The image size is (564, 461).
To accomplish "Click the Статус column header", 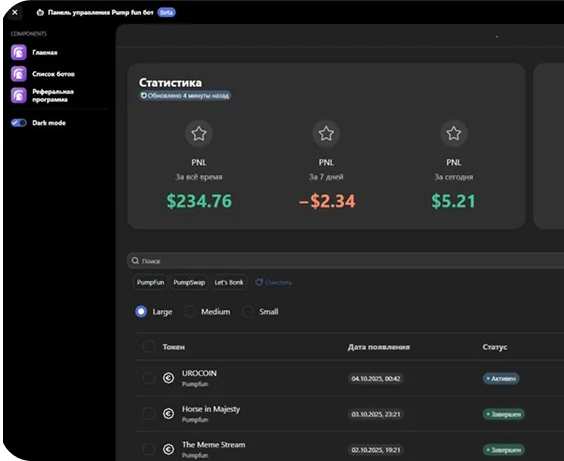I will click(x=495, y=347).
